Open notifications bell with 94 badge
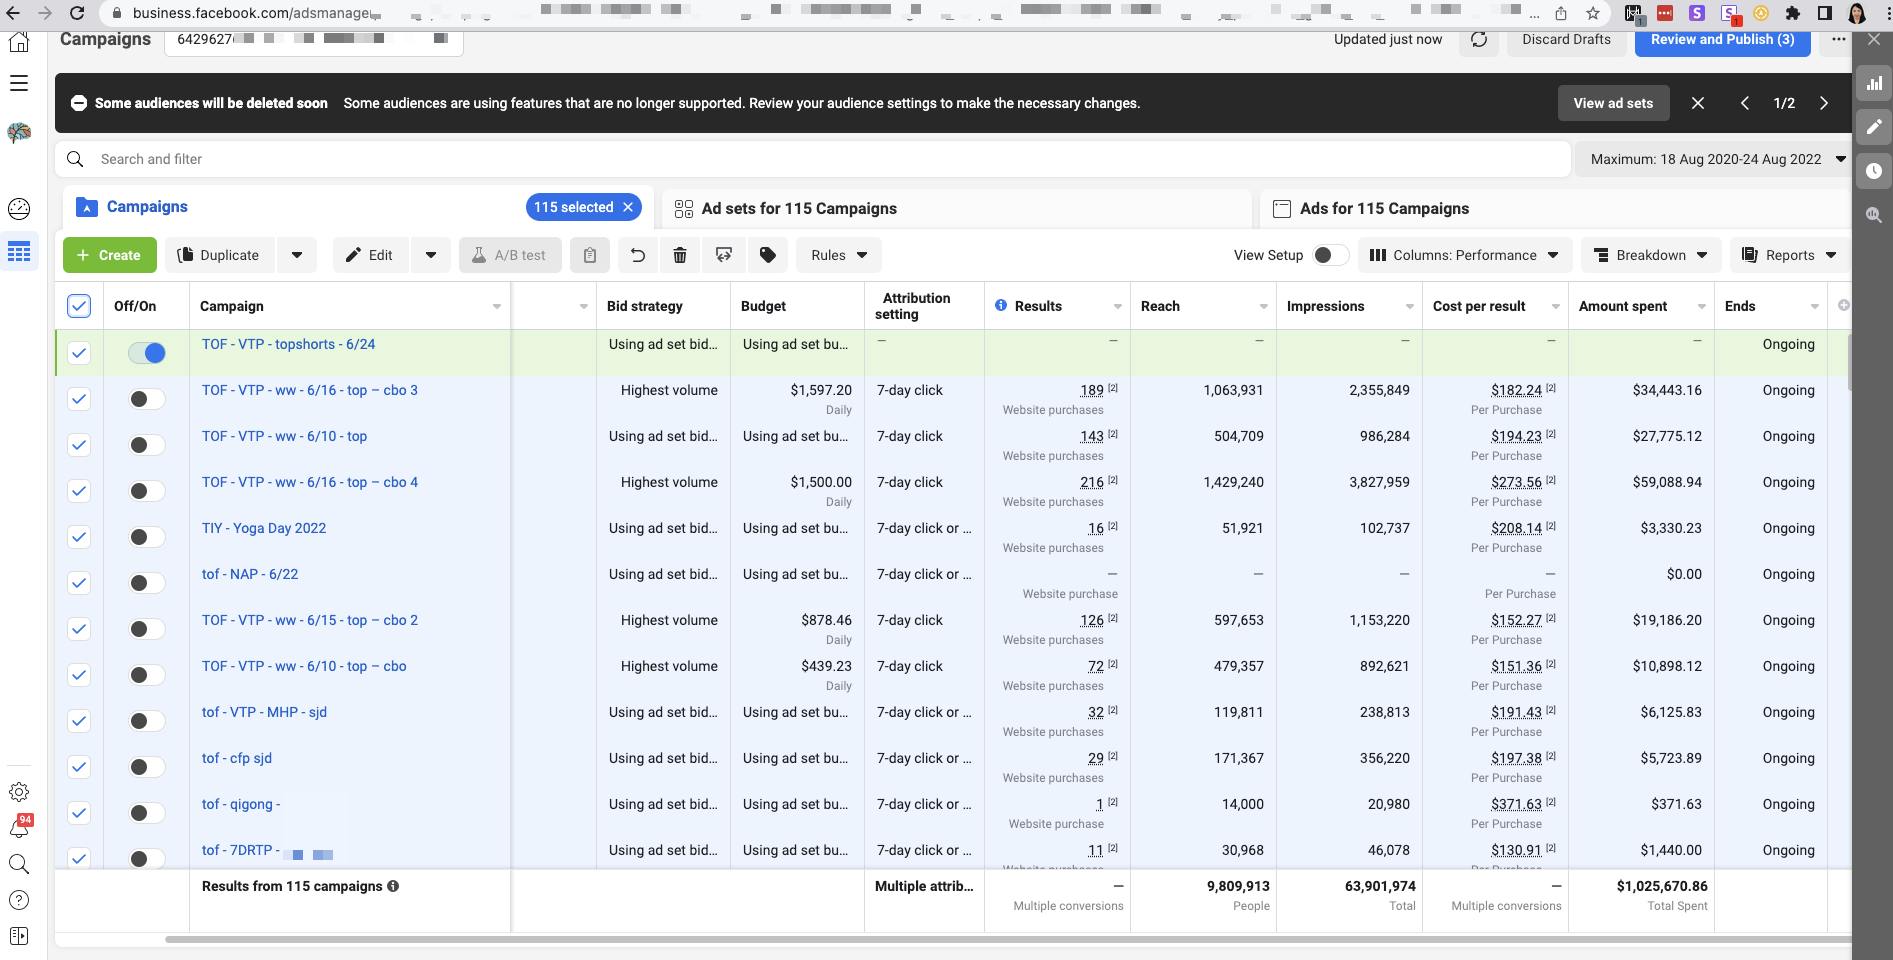This screenshot has height=960, width=1893. coord(19,828)
